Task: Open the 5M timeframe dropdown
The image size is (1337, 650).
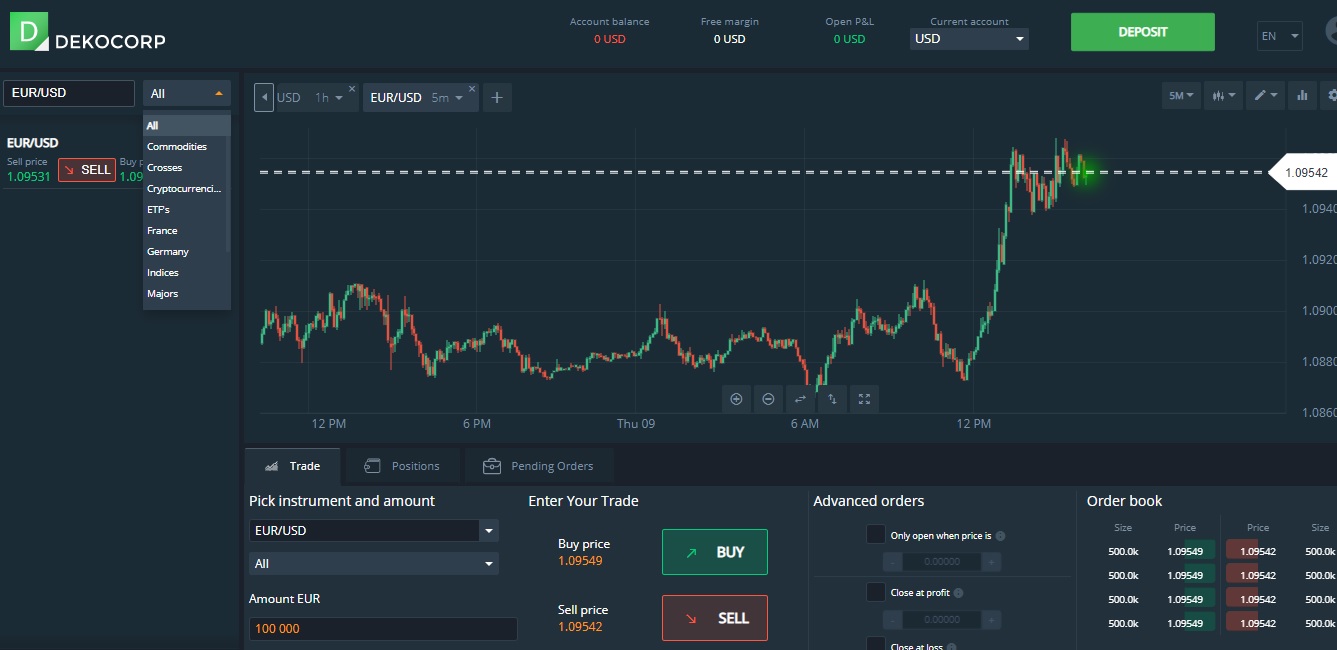Action: click(1181, 96)
